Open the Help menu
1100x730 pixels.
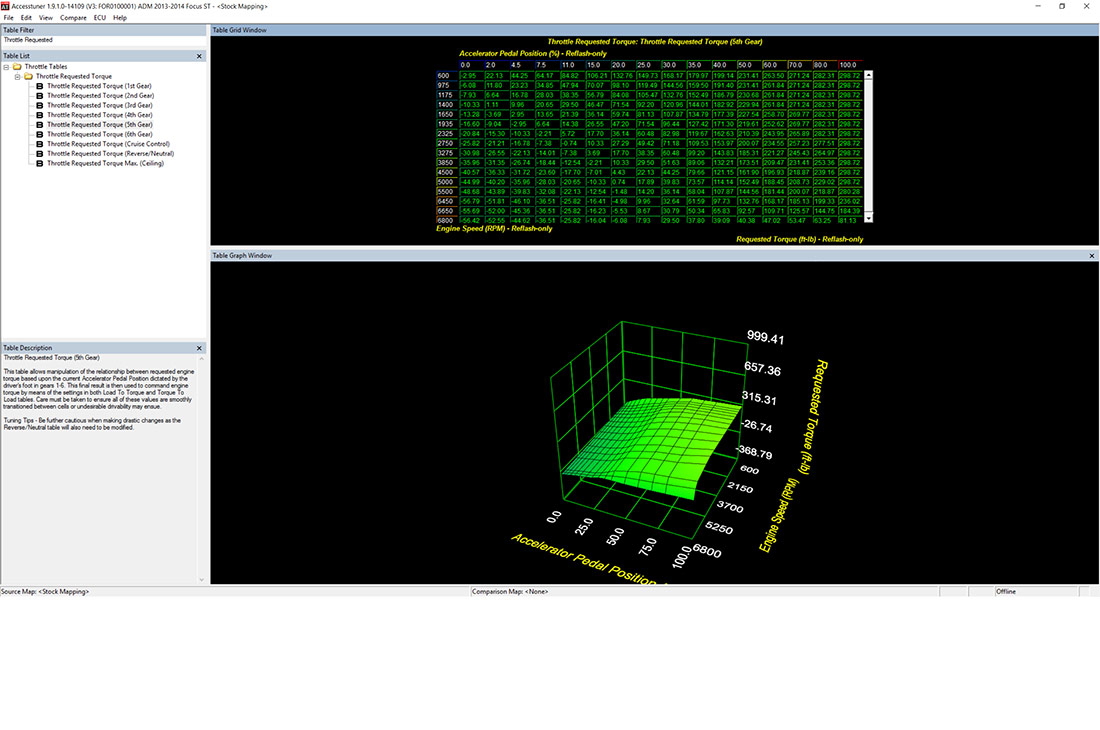click(x=120, y=18)
